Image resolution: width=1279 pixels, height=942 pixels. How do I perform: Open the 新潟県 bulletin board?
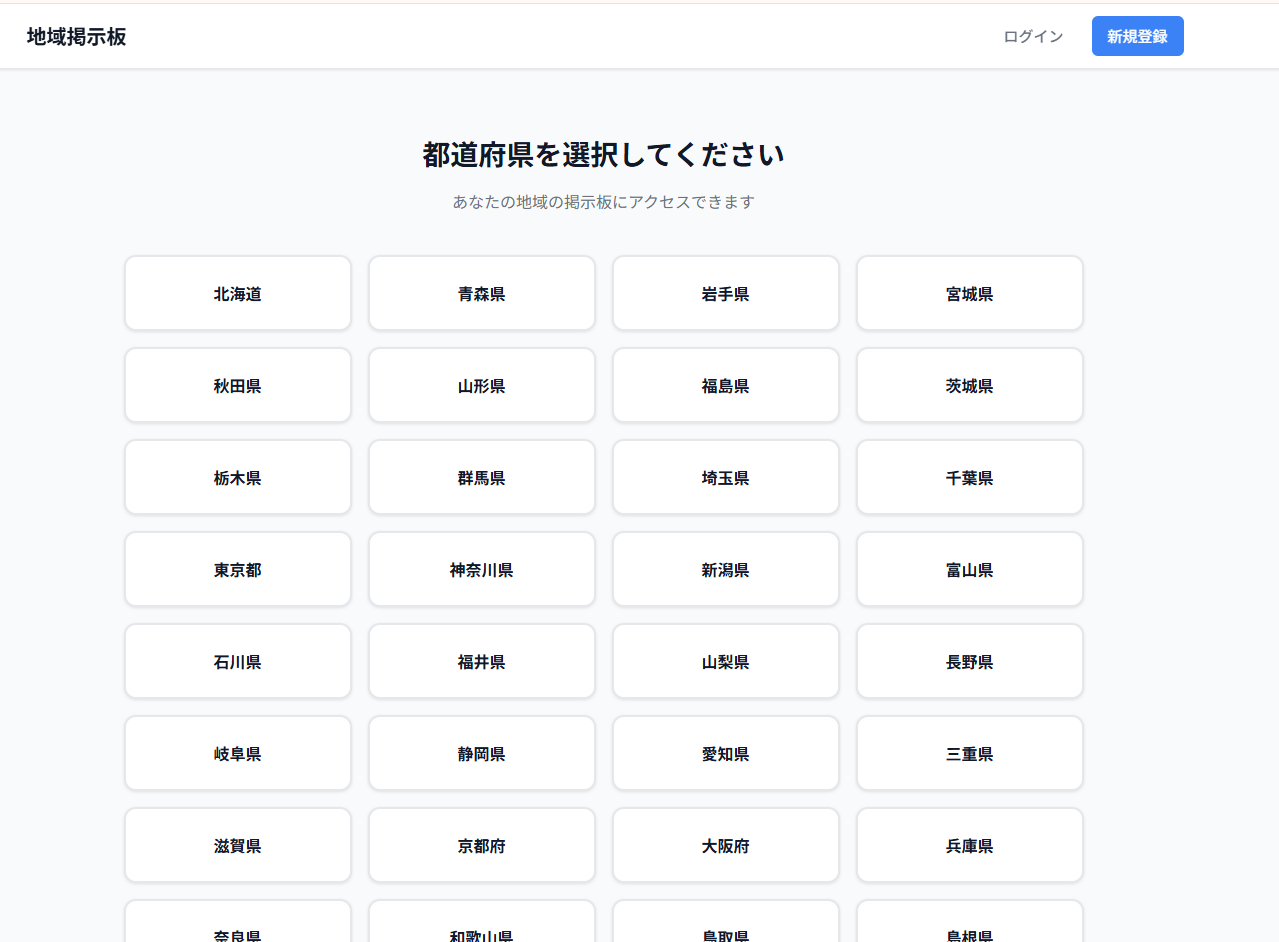pos(725,569)
